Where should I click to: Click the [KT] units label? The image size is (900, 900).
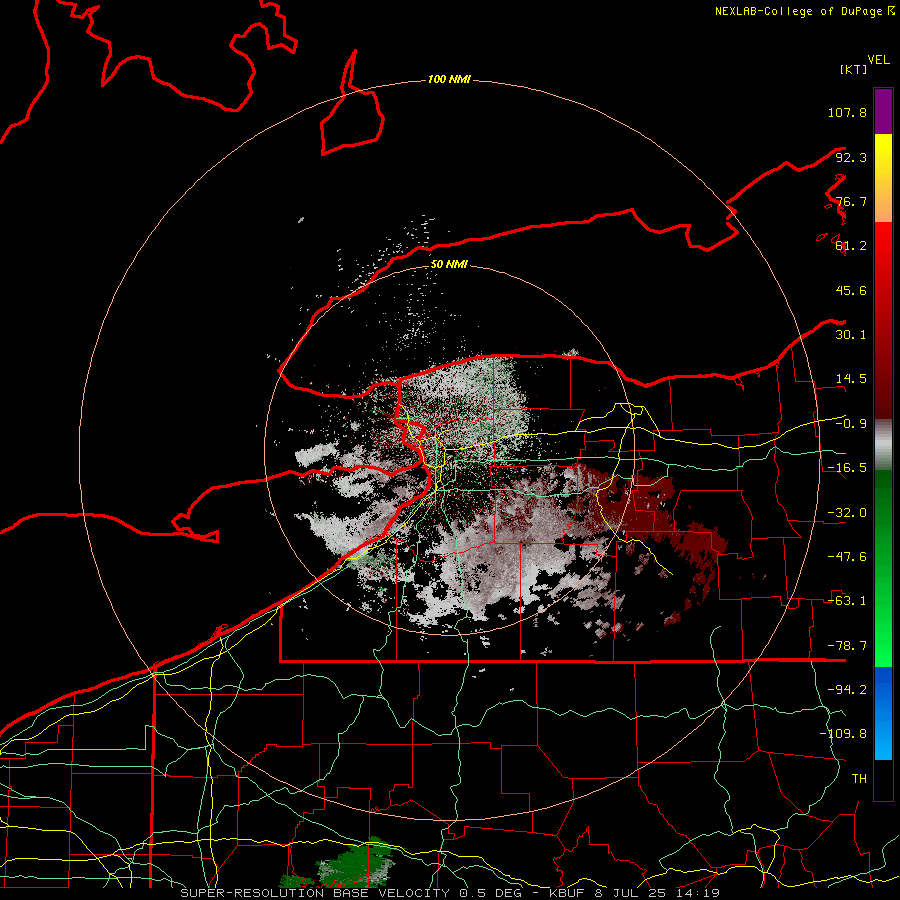tap(854, 69)
